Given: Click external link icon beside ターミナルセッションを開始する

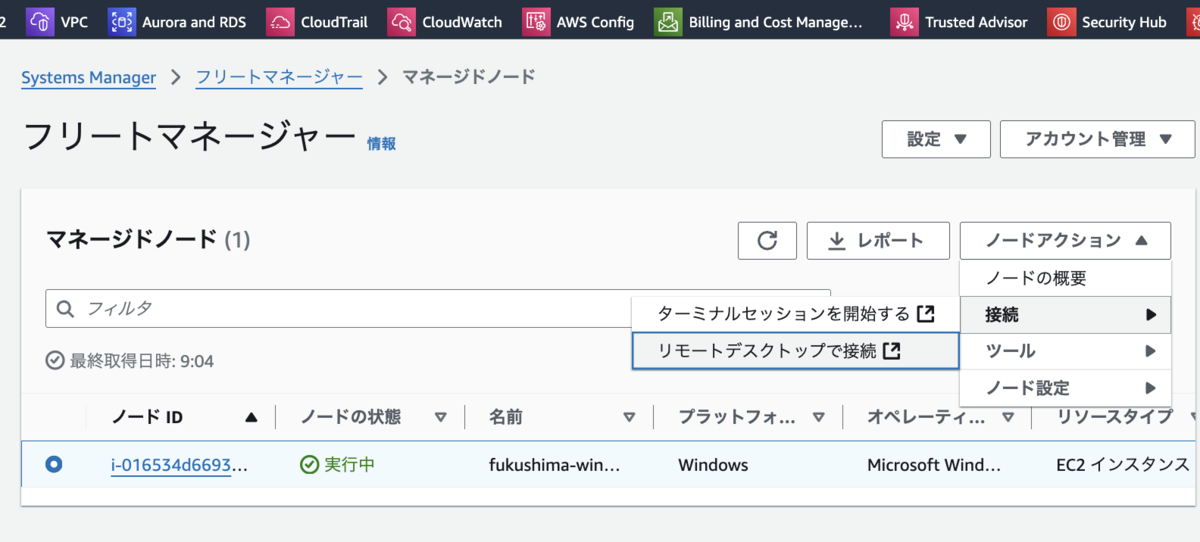Looking at the screenshot, I should click(926, 314).
